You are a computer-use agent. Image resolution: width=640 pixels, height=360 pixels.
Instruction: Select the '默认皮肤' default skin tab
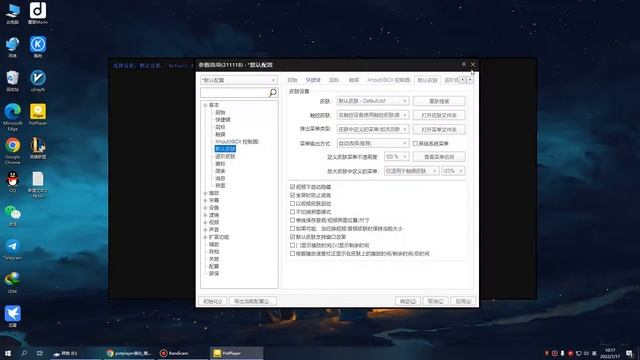[x=427, y=80]
